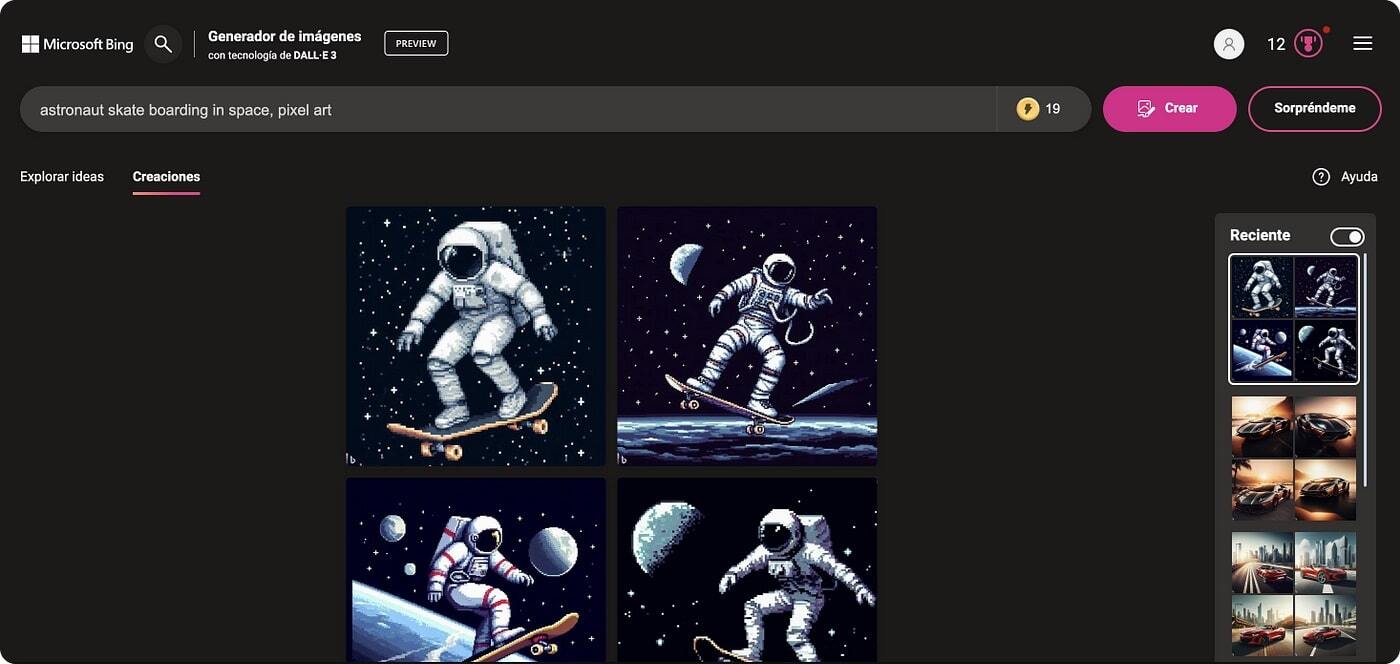Click the recent panel scrollbar
Image resolution: width=1400 pixels, height=664 pixels.
coord(1366,370)
